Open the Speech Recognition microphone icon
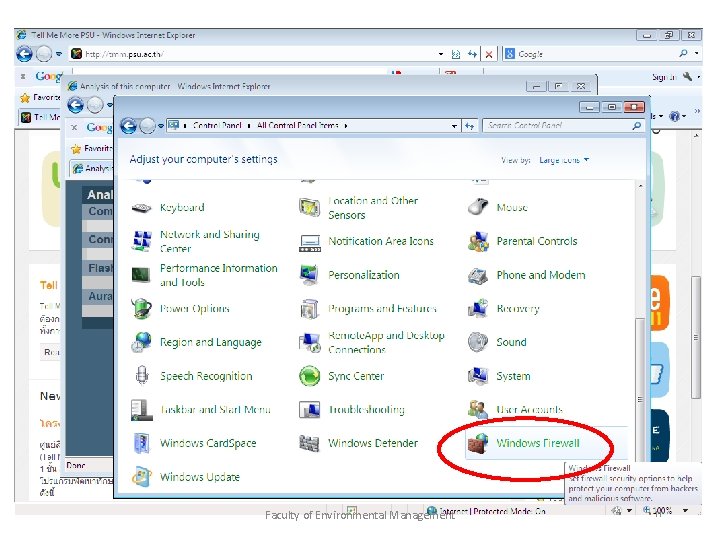 point(141,376)
